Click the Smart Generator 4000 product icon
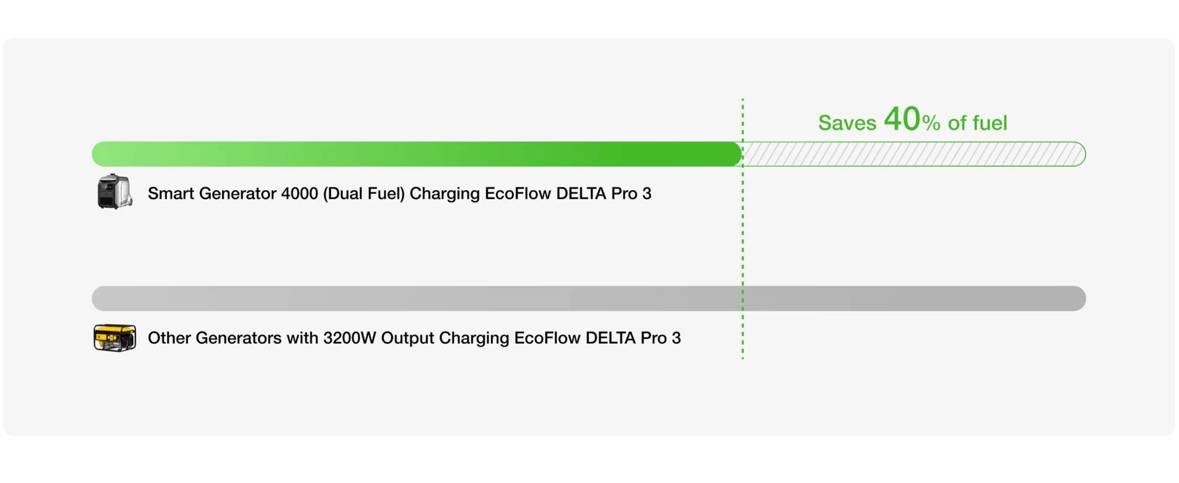Screen dimensions: 1179x483 coord(114,192)
